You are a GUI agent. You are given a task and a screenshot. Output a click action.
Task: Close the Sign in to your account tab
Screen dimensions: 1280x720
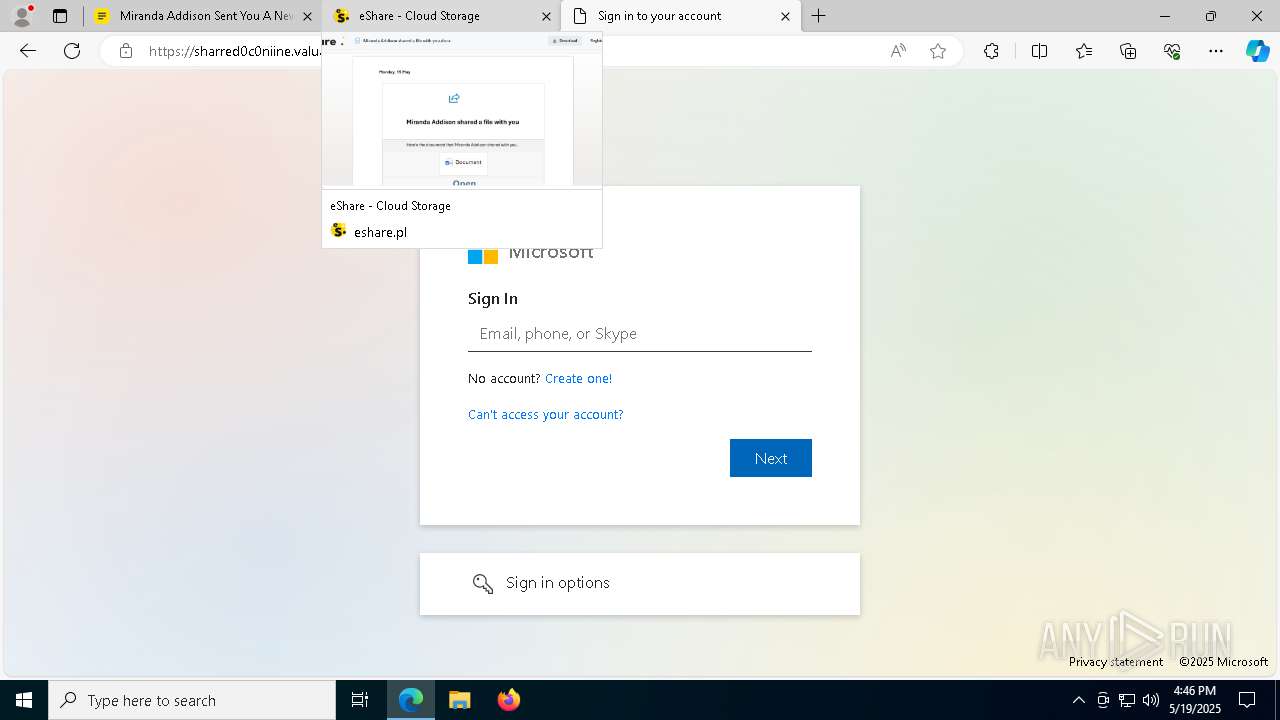point(785,16)
